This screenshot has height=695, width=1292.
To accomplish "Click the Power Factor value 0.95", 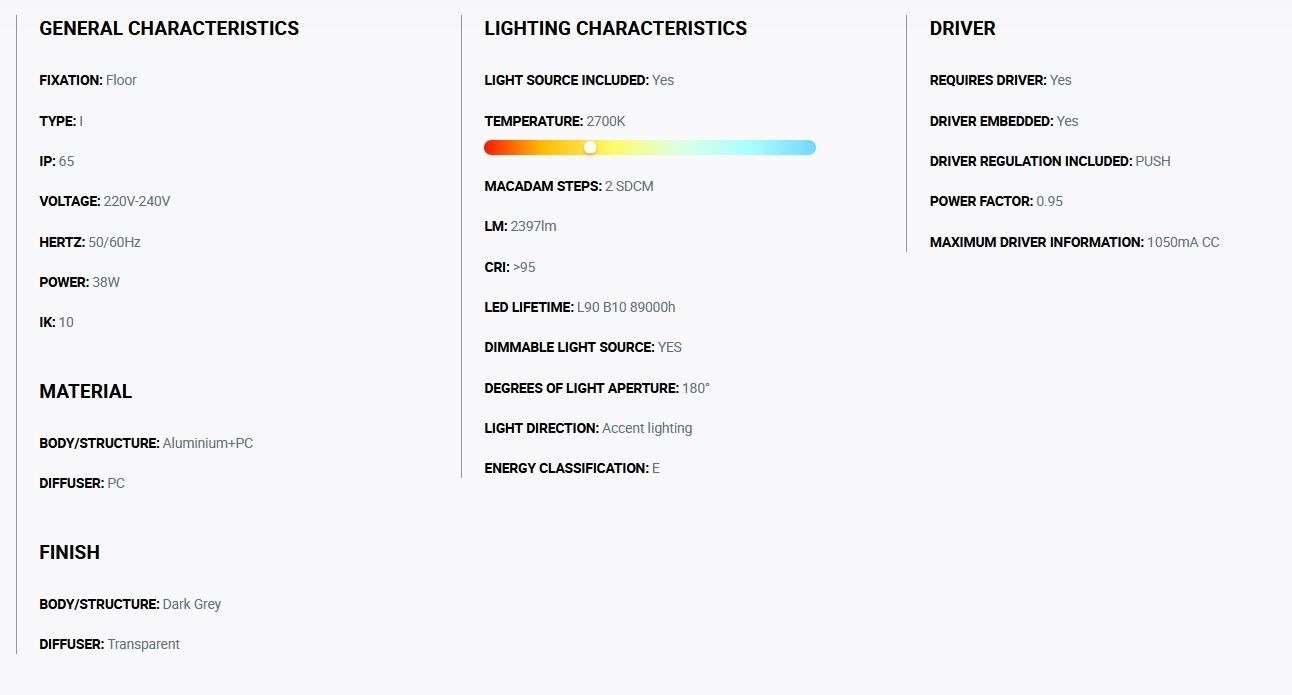I will tap(1050, 201).
